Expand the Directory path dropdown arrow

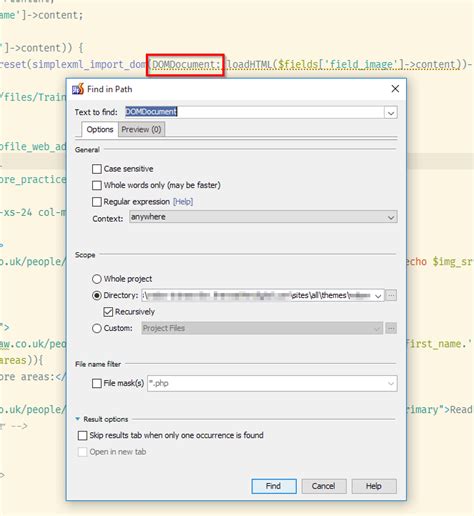click(x=378, y=296)
